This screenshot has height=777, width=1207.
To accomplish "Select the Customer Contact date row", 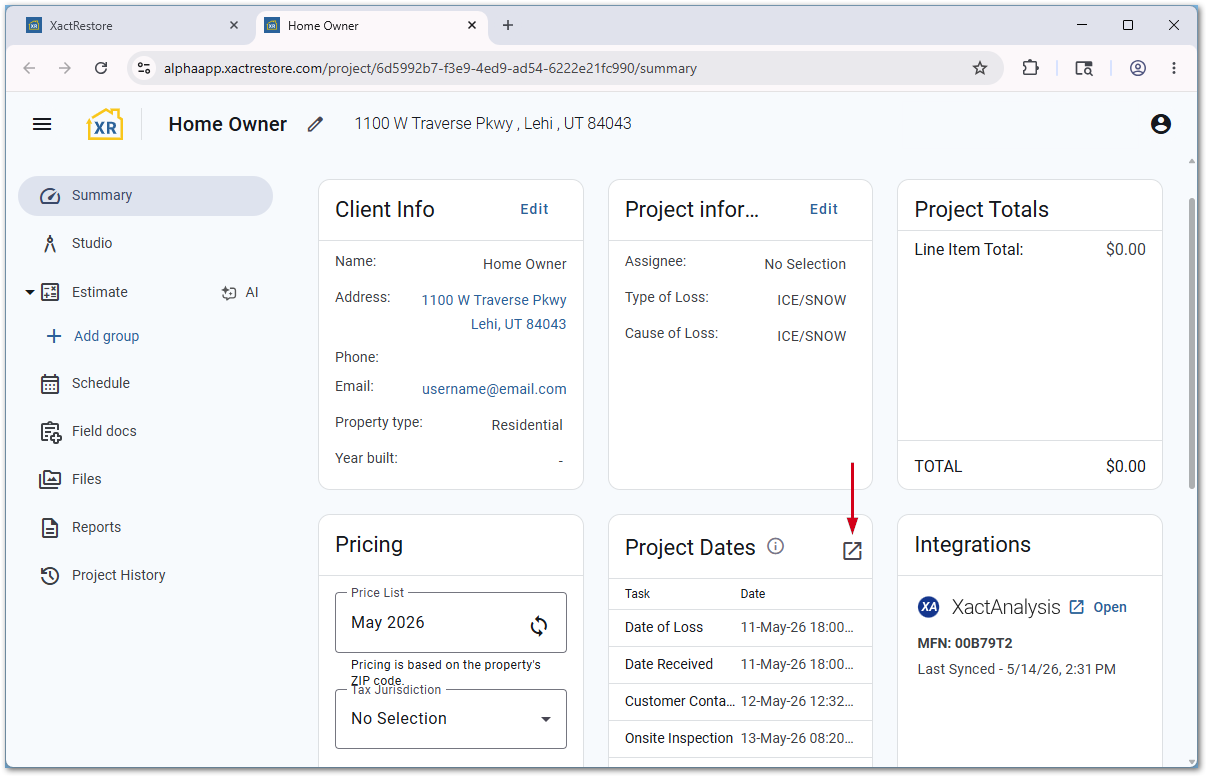I will [x=740, y=702].
